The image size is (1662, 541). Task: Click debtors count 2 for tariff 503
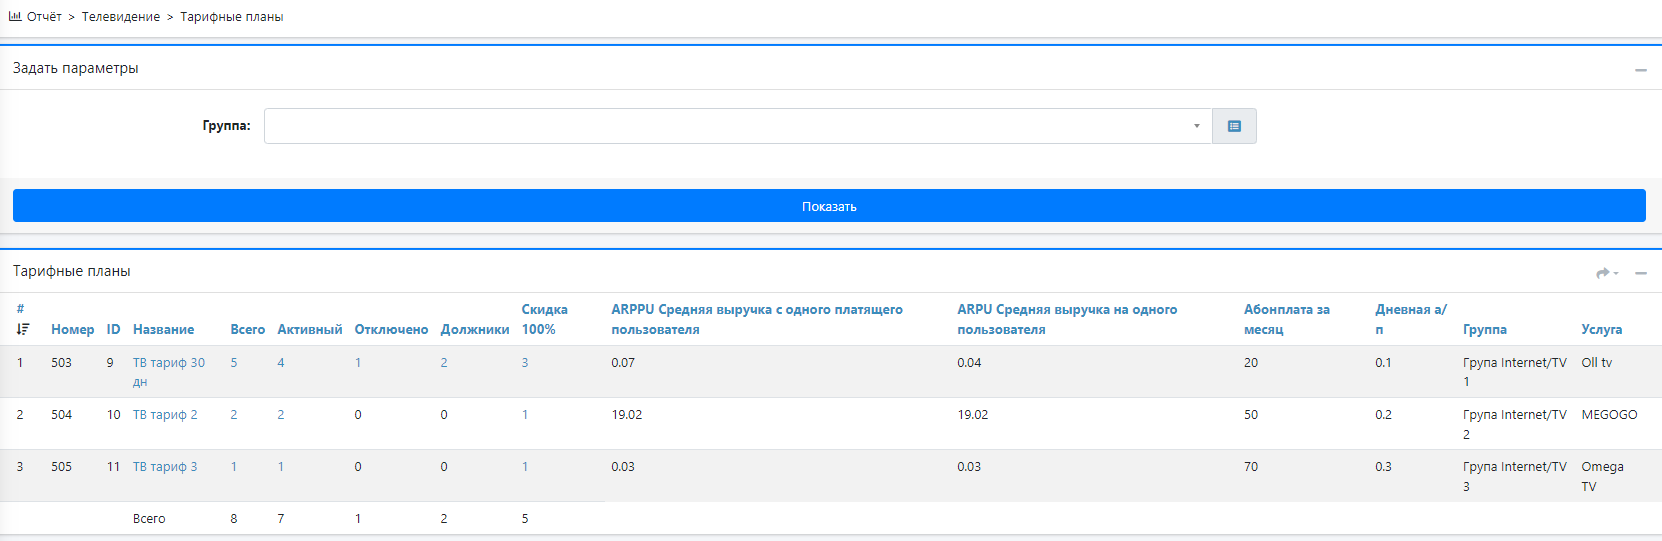[444, 362]
